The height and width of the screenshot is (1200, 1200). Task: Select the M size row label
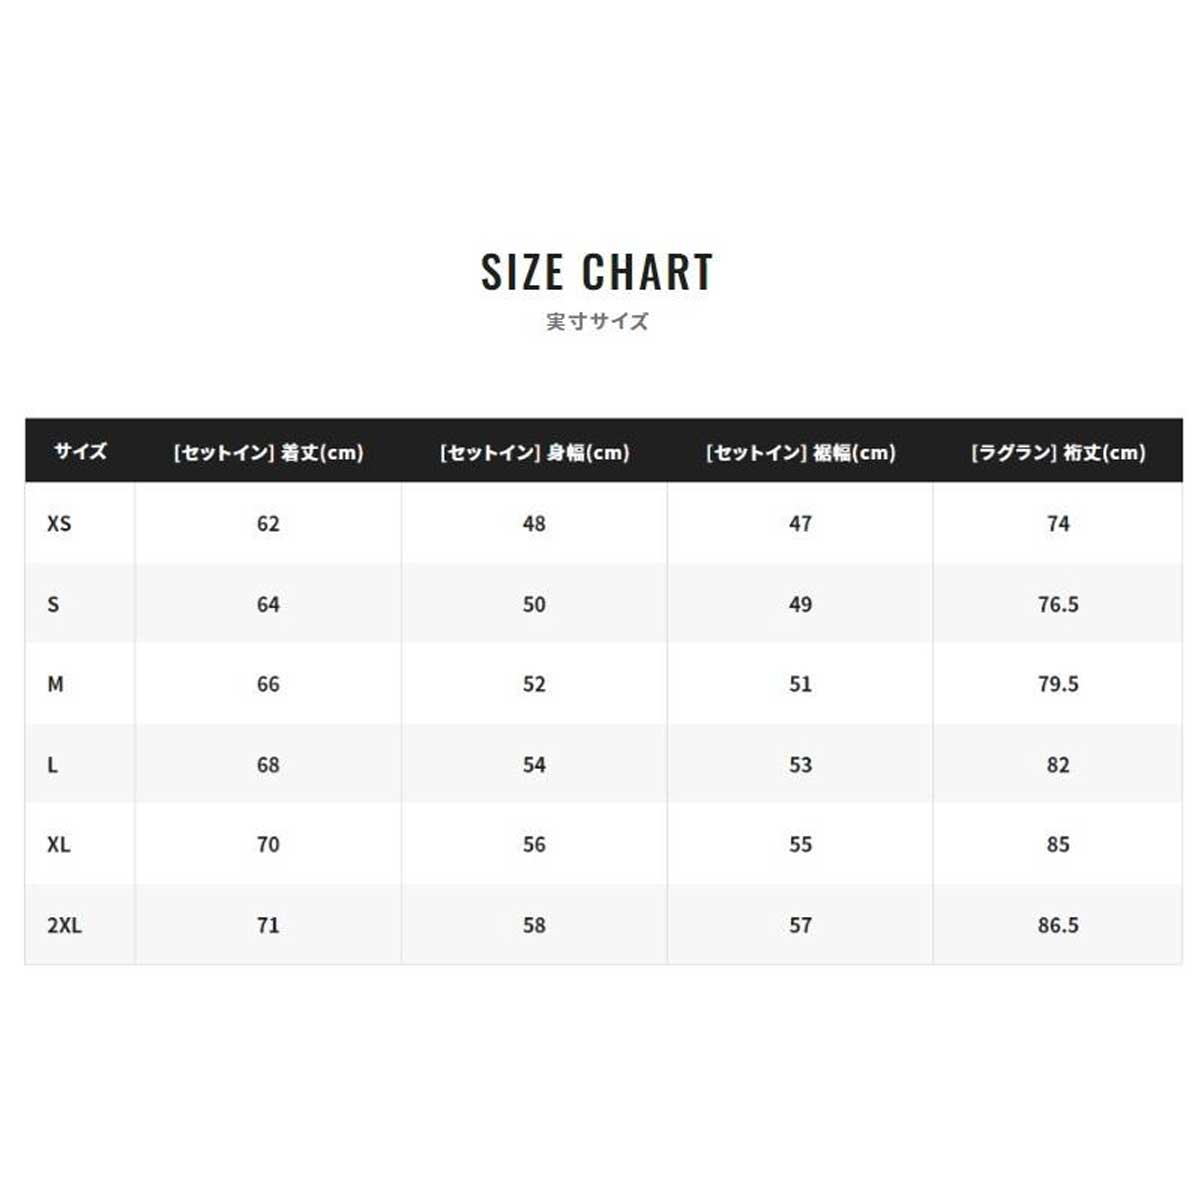point(55,684)
